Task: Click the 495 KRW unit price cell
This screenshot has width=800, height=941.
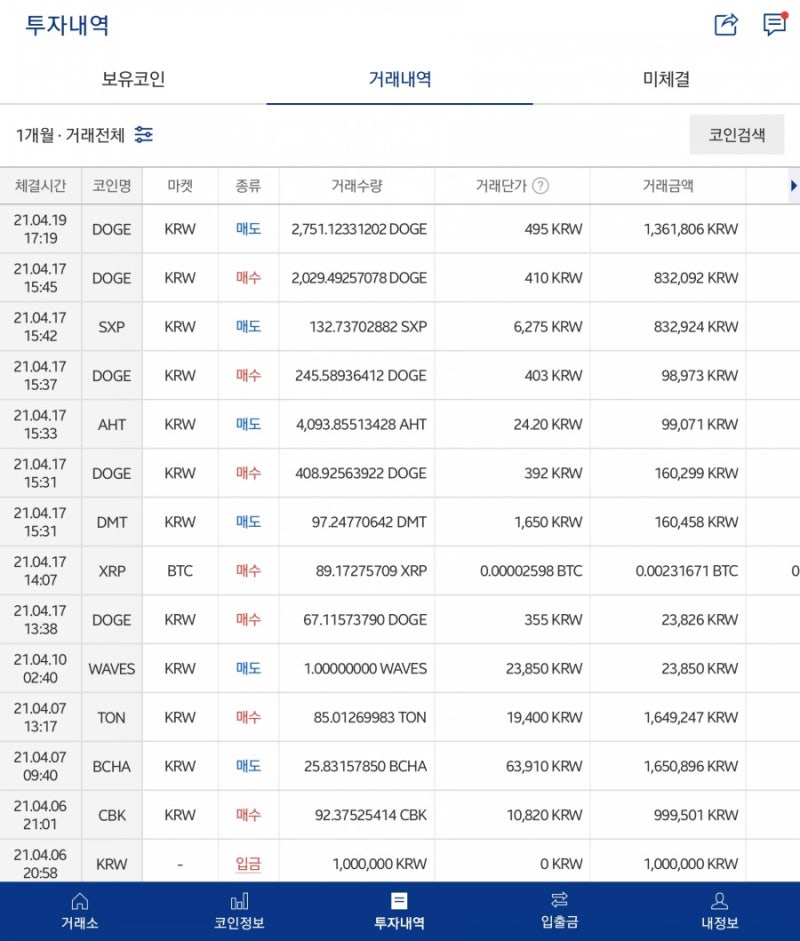Action: tap(513, 229)
